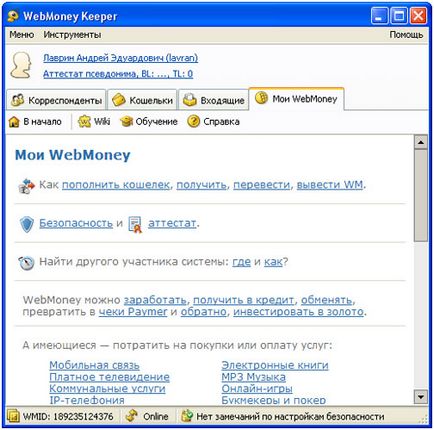Switch to the Входящие tab
The width and height of the screenshot is (434, 430).
tap(214, 100)
